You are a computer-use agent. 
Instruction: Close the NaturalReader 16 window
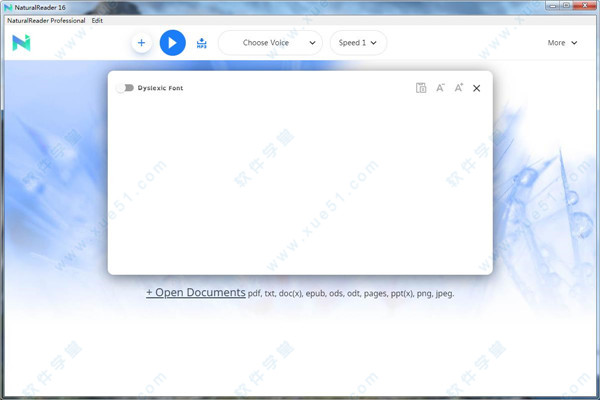(x=585, y=5)
